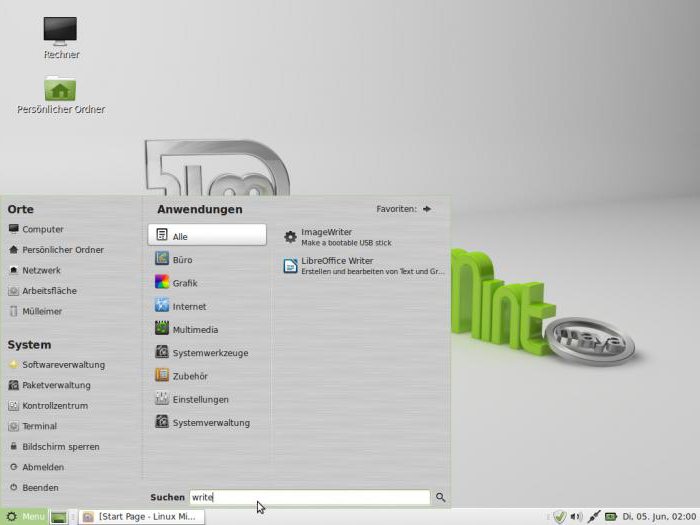Click the Menu button on panel
Image resolution: width=700 pixels, height=525 pixels.
[25, 517]
